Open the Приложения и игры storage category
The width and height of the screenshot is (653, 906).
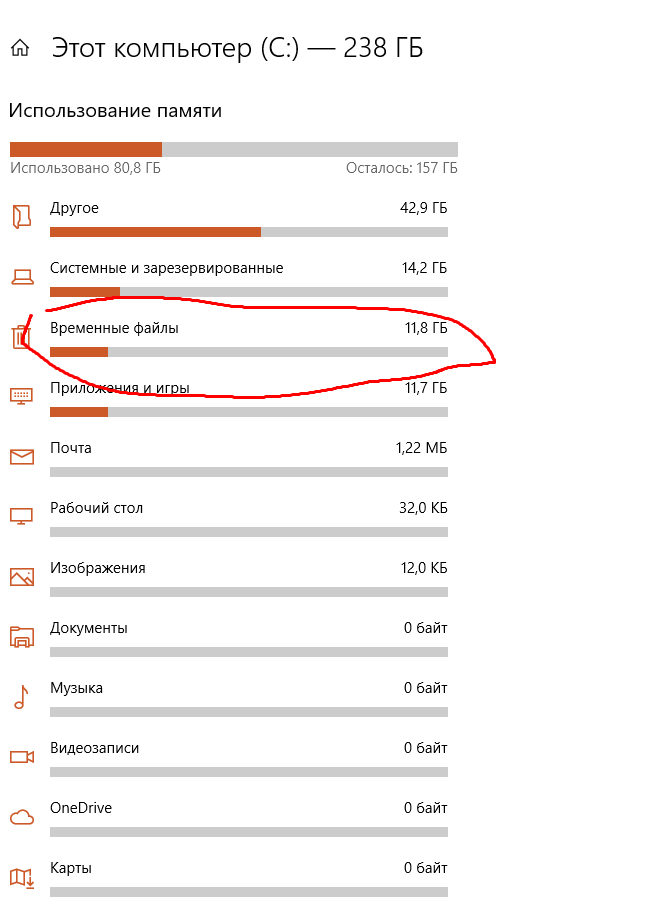[120, 388]
